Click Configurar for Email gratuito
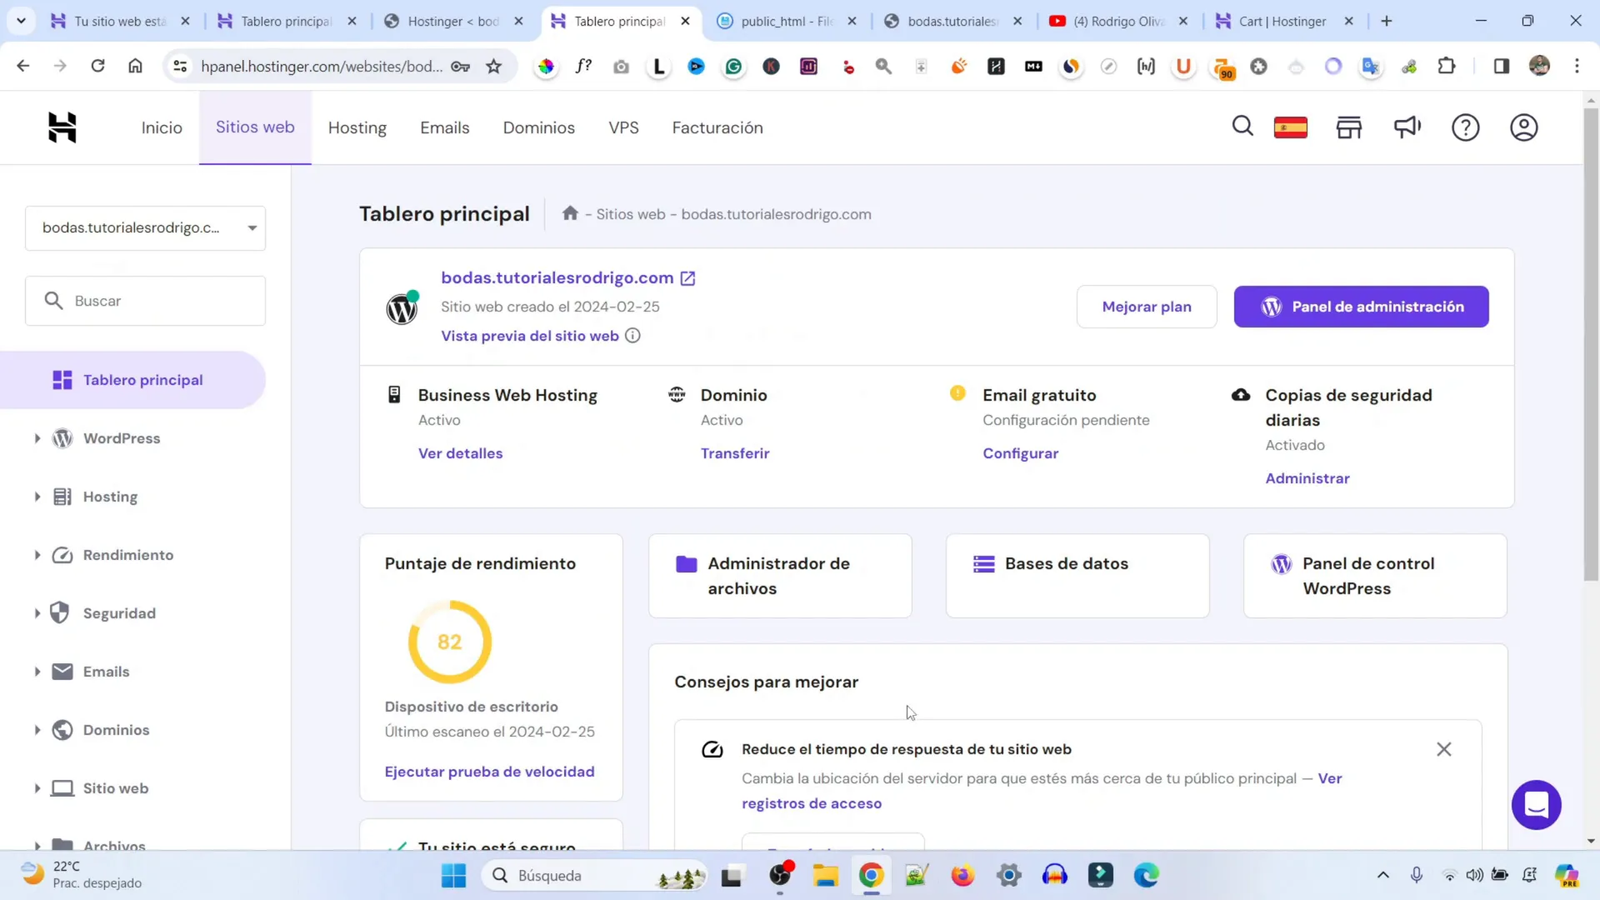The image size is (1600, 900). tap(1020, 453)
